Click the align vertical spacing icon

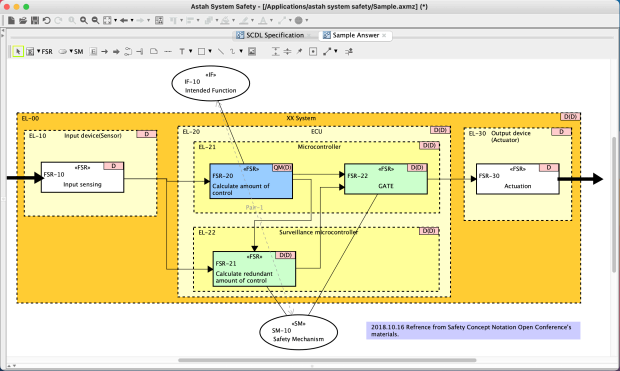(276, 51)
